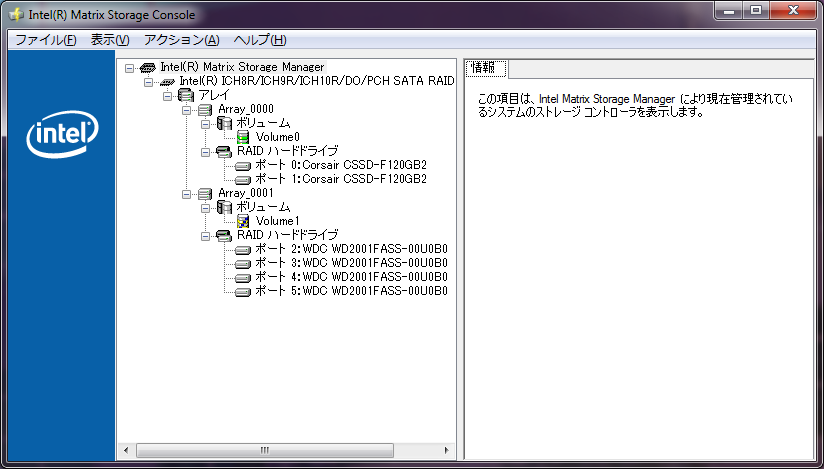This screenshot has height=469, width=824.
Task: Select ポート 3:WDC WD2001FASS-00U0B0 text
Action: tap(351, 263)
